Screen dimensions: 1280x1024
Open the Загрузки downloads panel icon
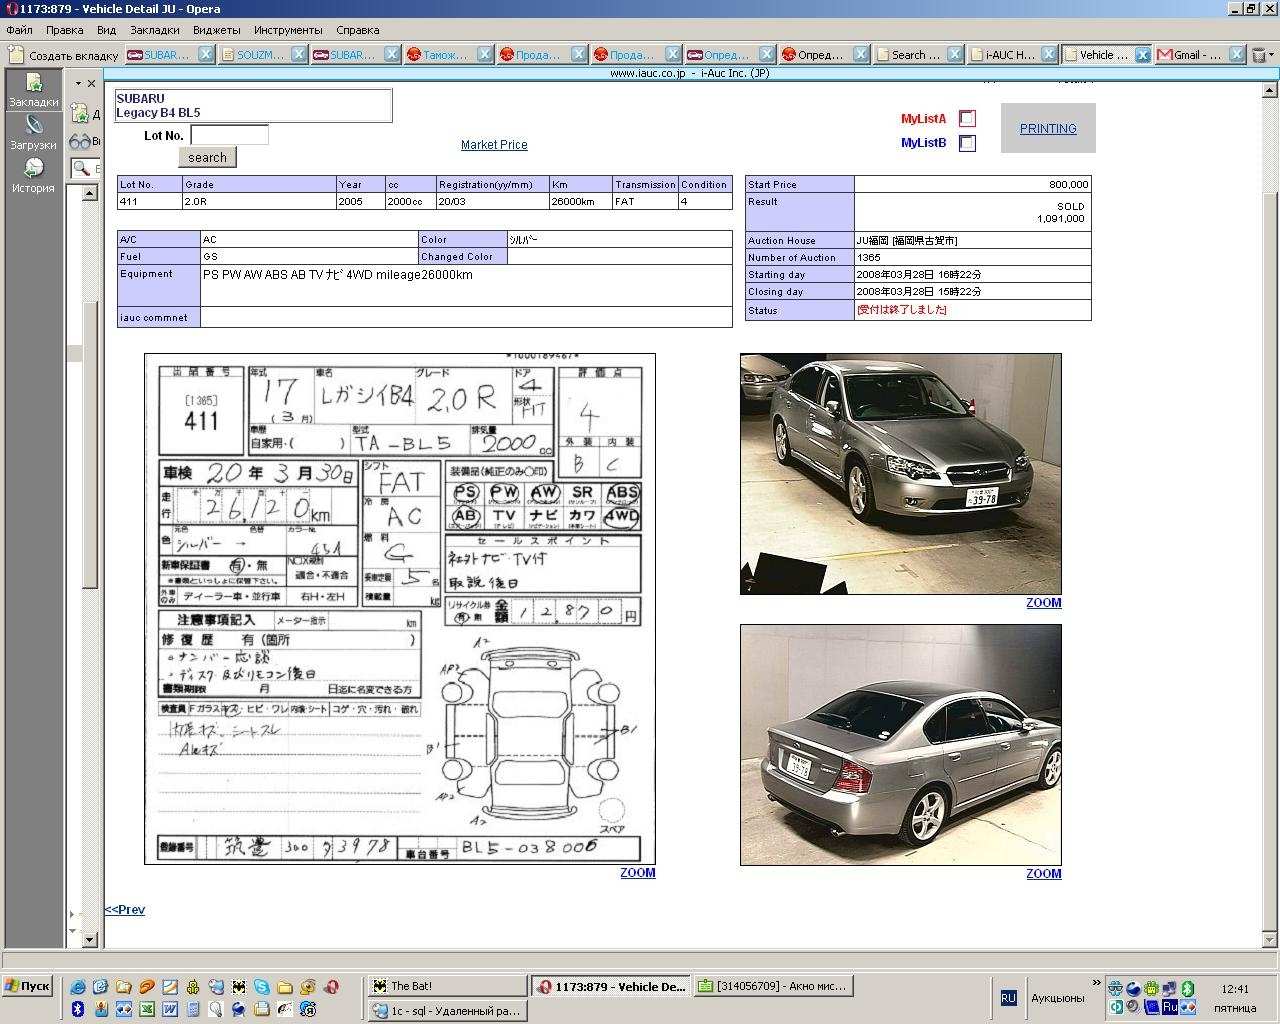click(34, 132)
